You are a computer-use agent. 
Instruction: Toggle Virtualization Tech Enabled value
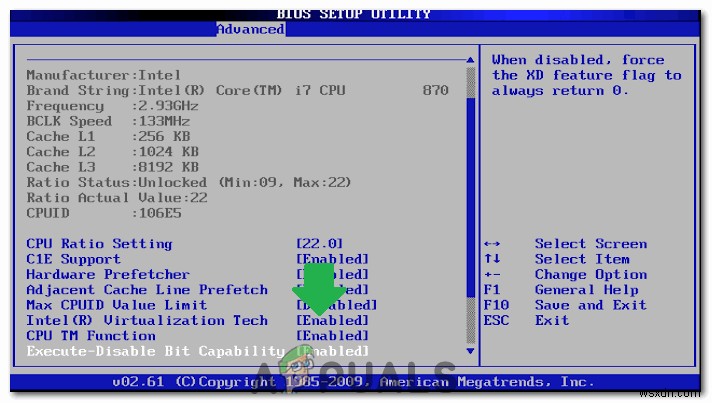click(x=332, y=320)
